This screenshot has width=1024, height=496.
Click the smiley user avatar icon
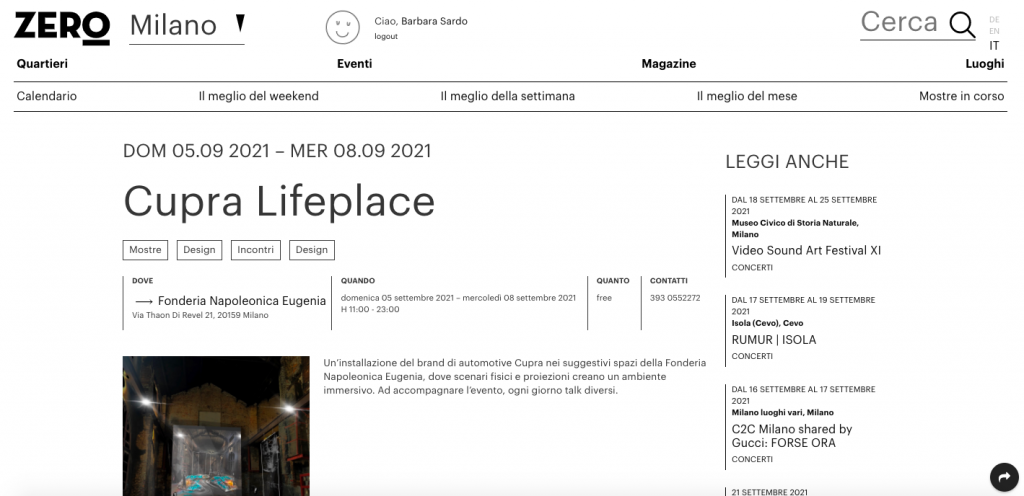pyautogui.click(x=343, y=27)
